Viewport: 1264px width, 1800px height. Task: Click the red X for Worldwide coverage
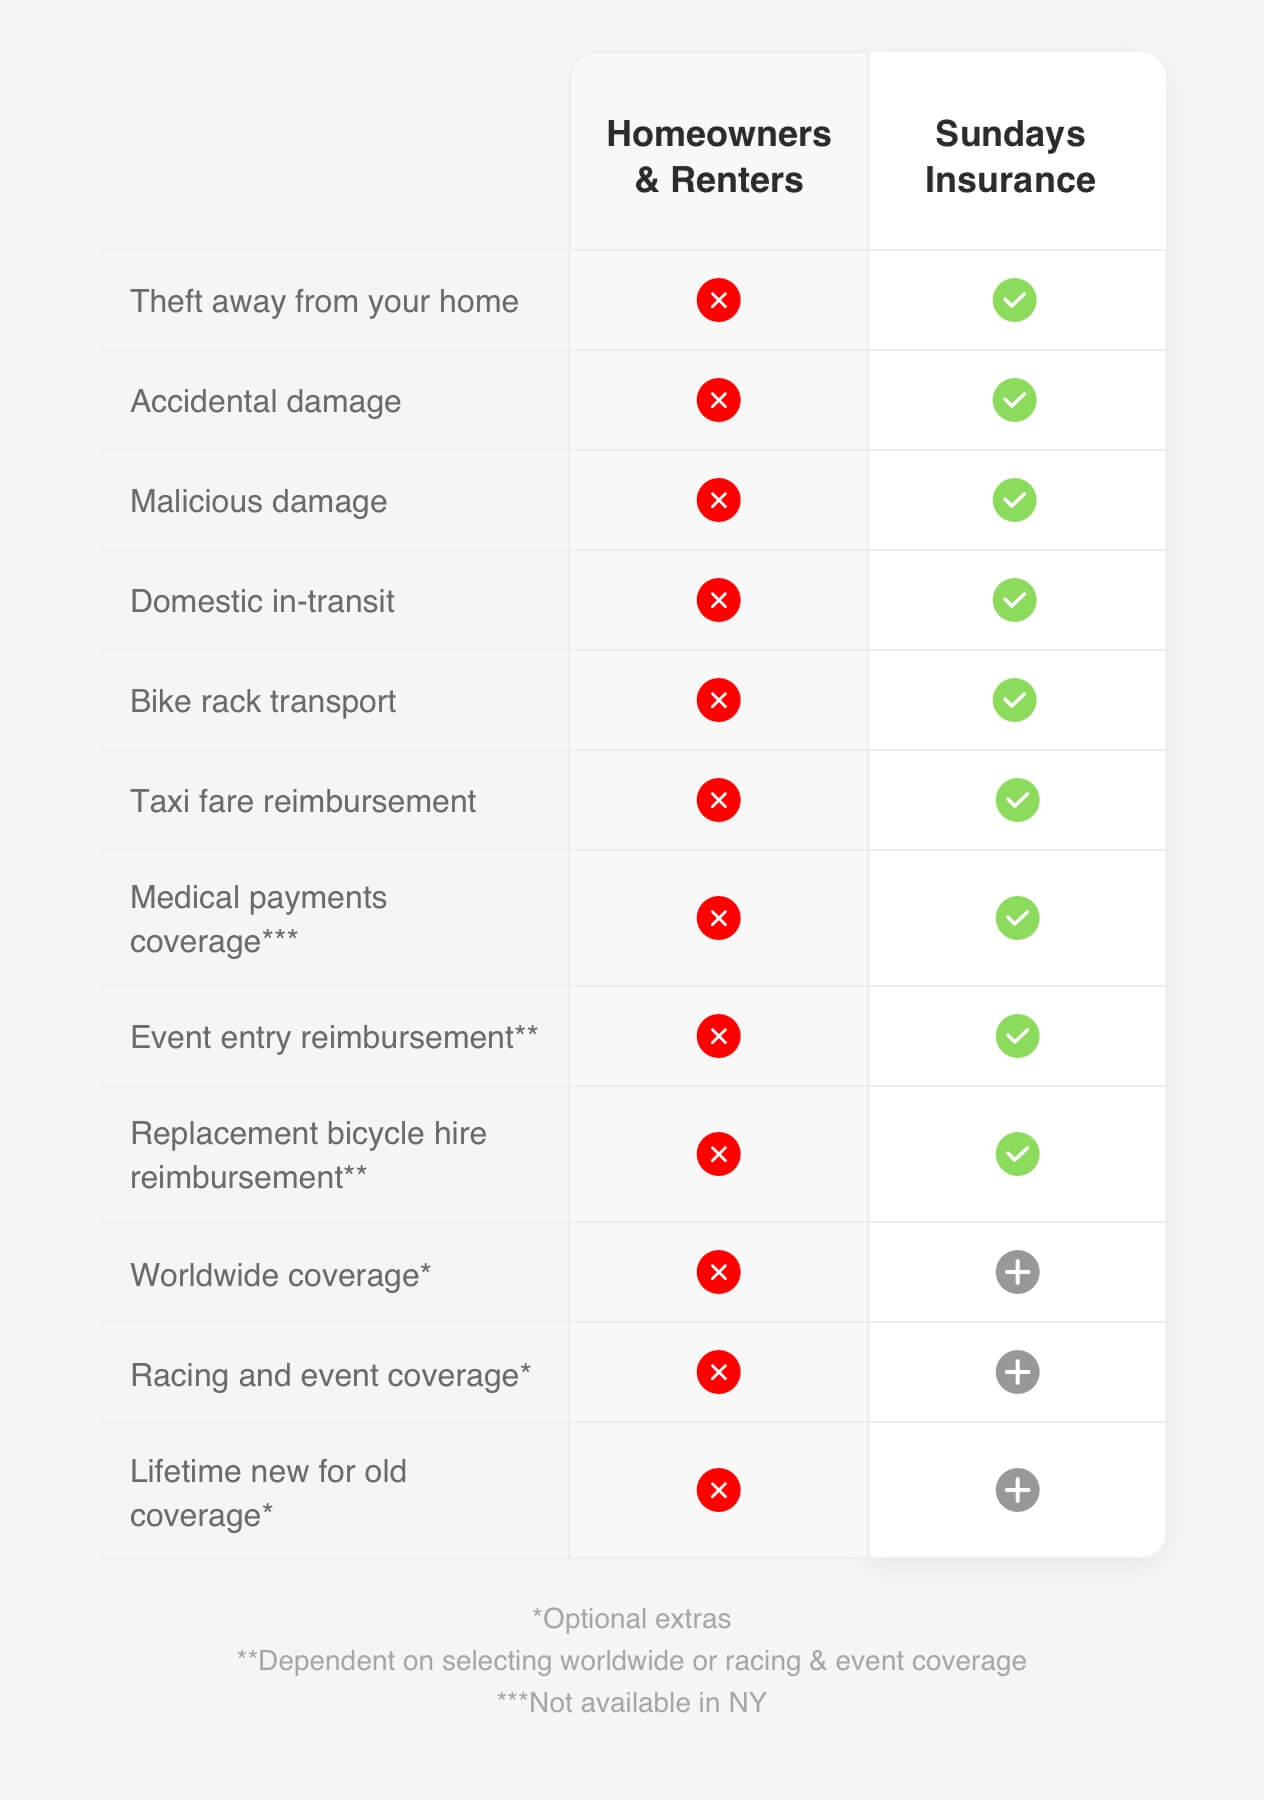[x=718, y=1272]
